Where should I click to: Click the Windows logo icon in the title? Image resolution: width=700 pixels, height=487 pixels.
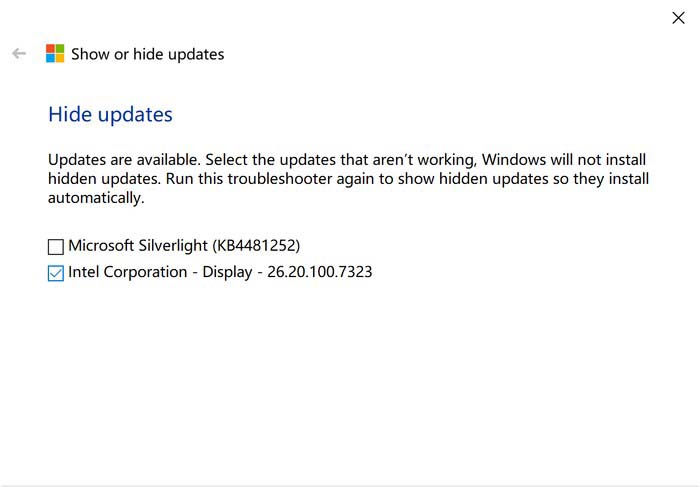[x=55, y=54]
